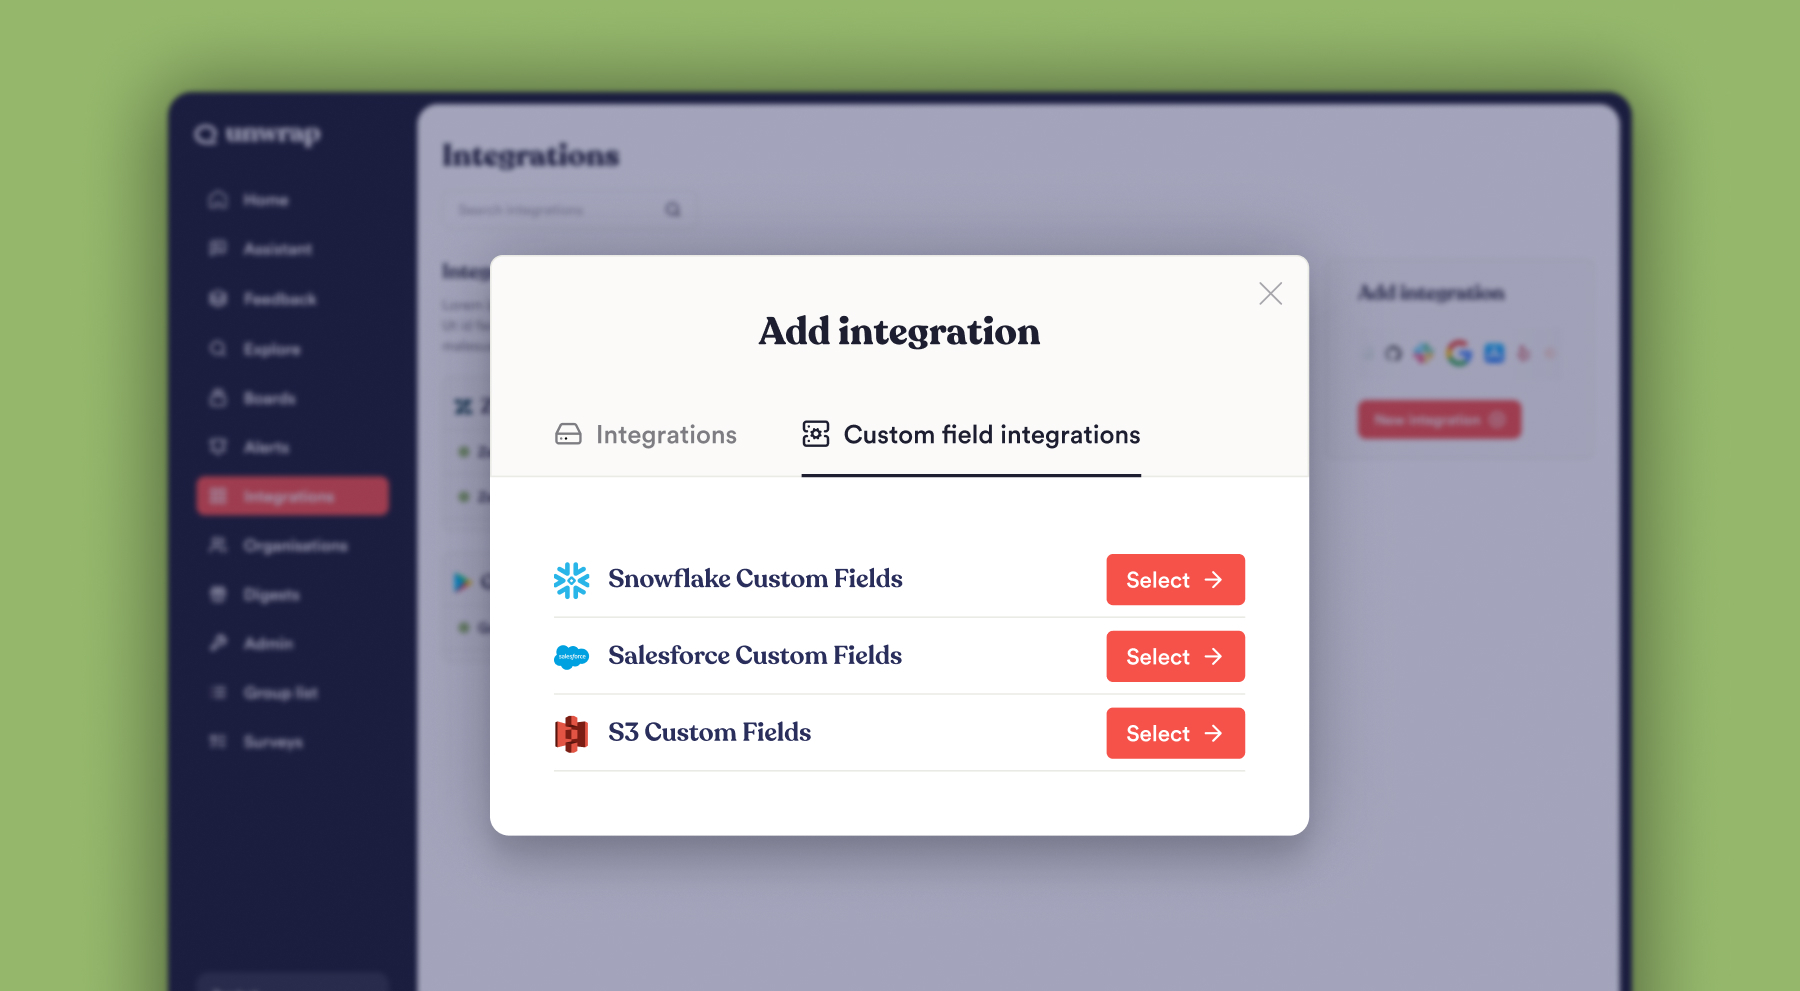Click the Snowflake Custom Fields label
1800x991 pixels.
coord(755,579)
